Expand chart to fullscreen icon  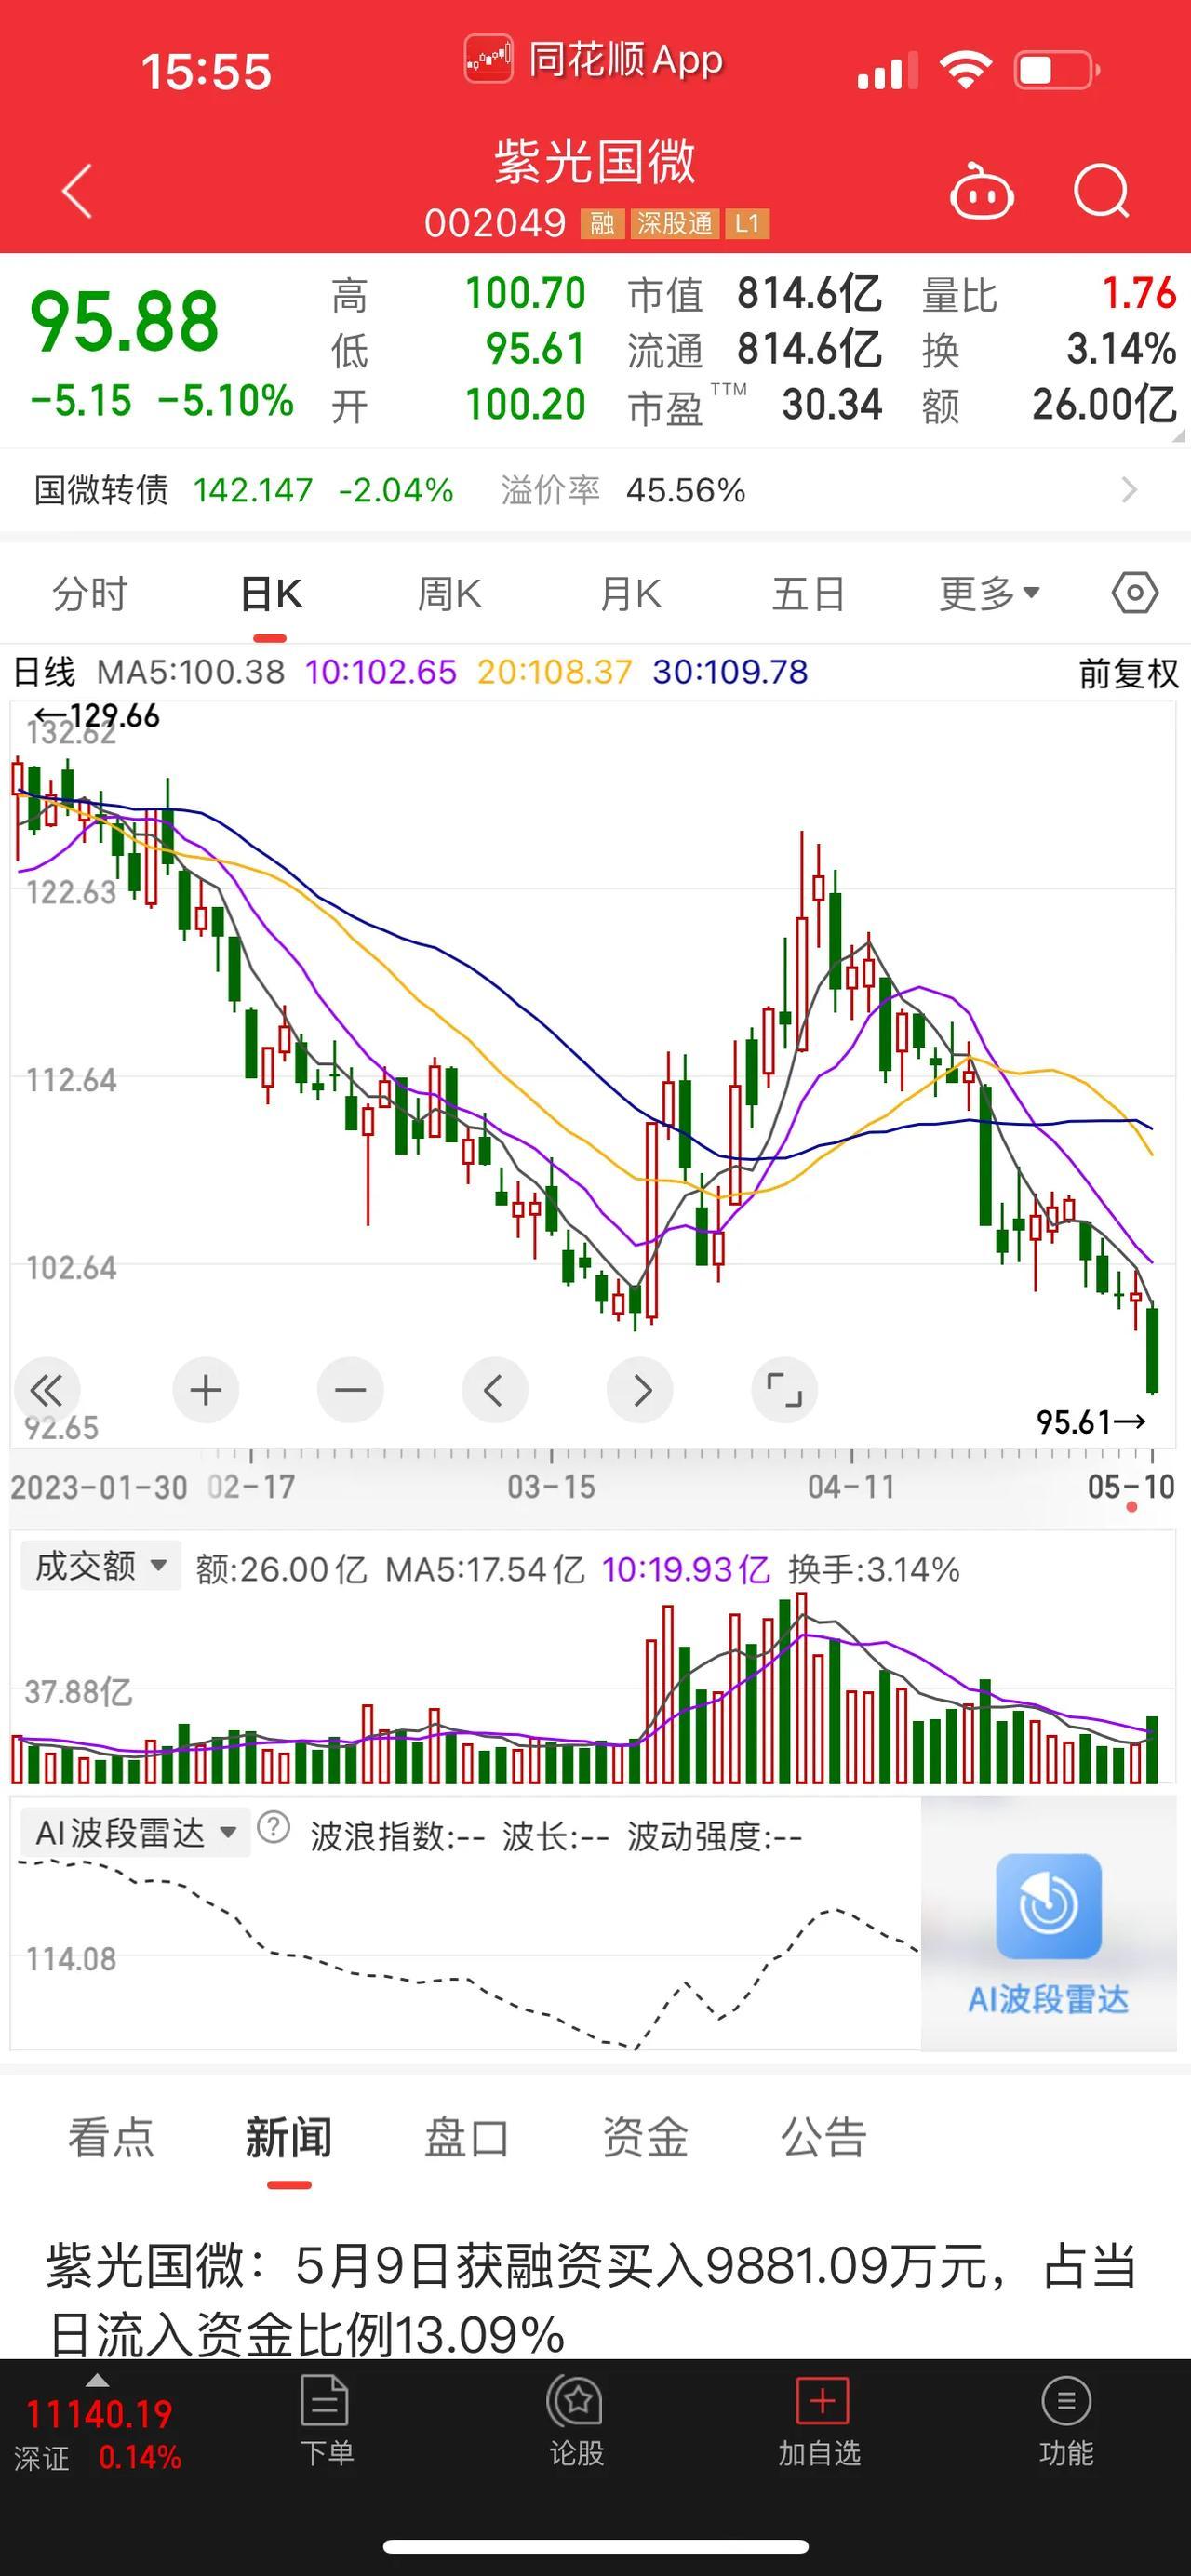[784, 1390]
